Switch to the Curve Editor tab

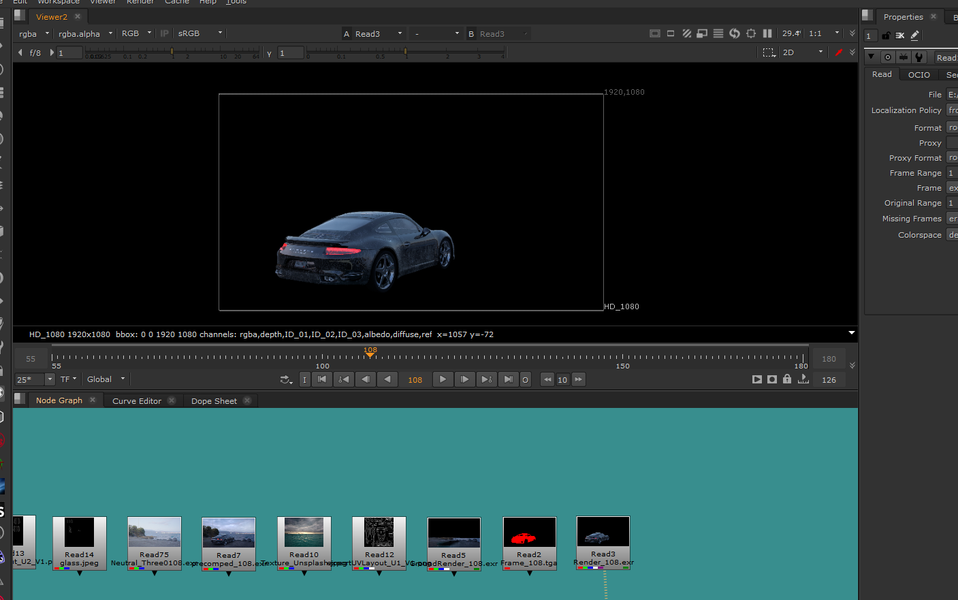tap(136, 401)
